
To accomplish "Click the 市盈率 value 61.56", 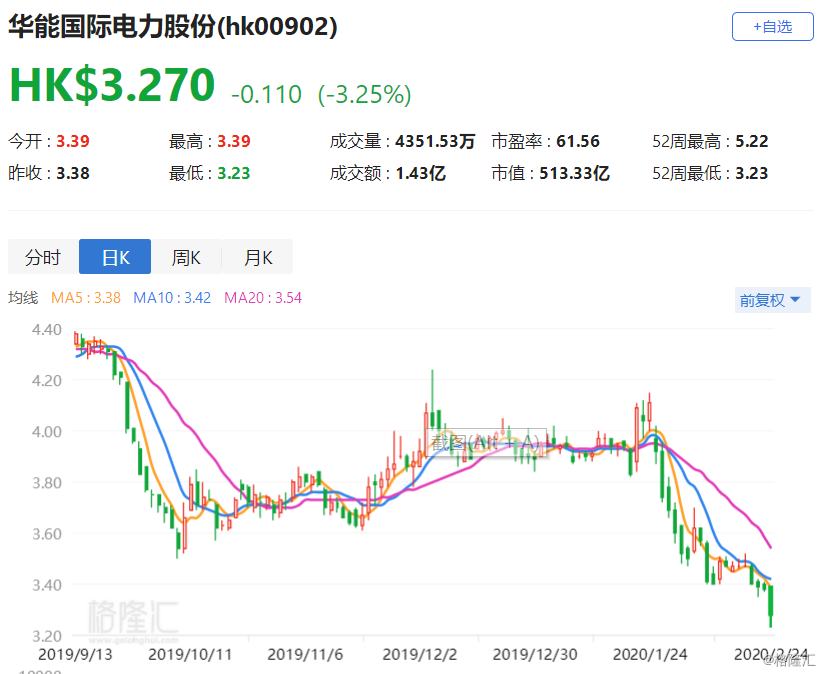I will pyautogui.click(x=578, y=141).
